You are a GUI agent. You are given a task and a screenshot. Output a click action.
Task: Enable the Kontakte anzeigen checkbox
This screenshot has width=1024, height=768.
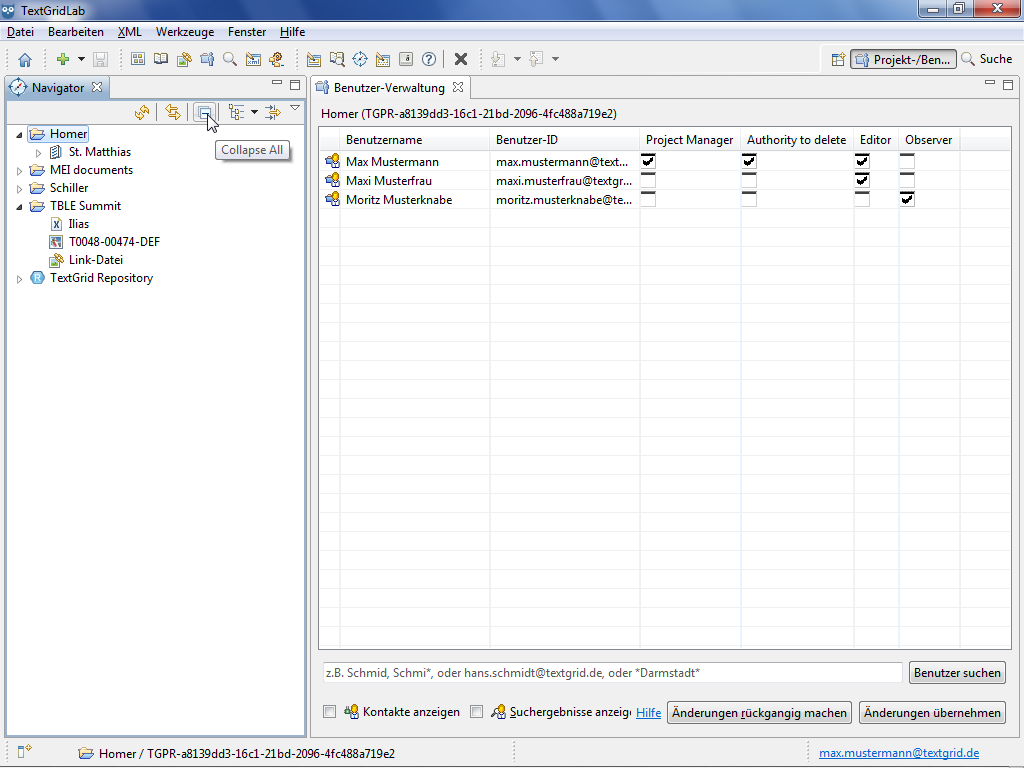(330, 712)
